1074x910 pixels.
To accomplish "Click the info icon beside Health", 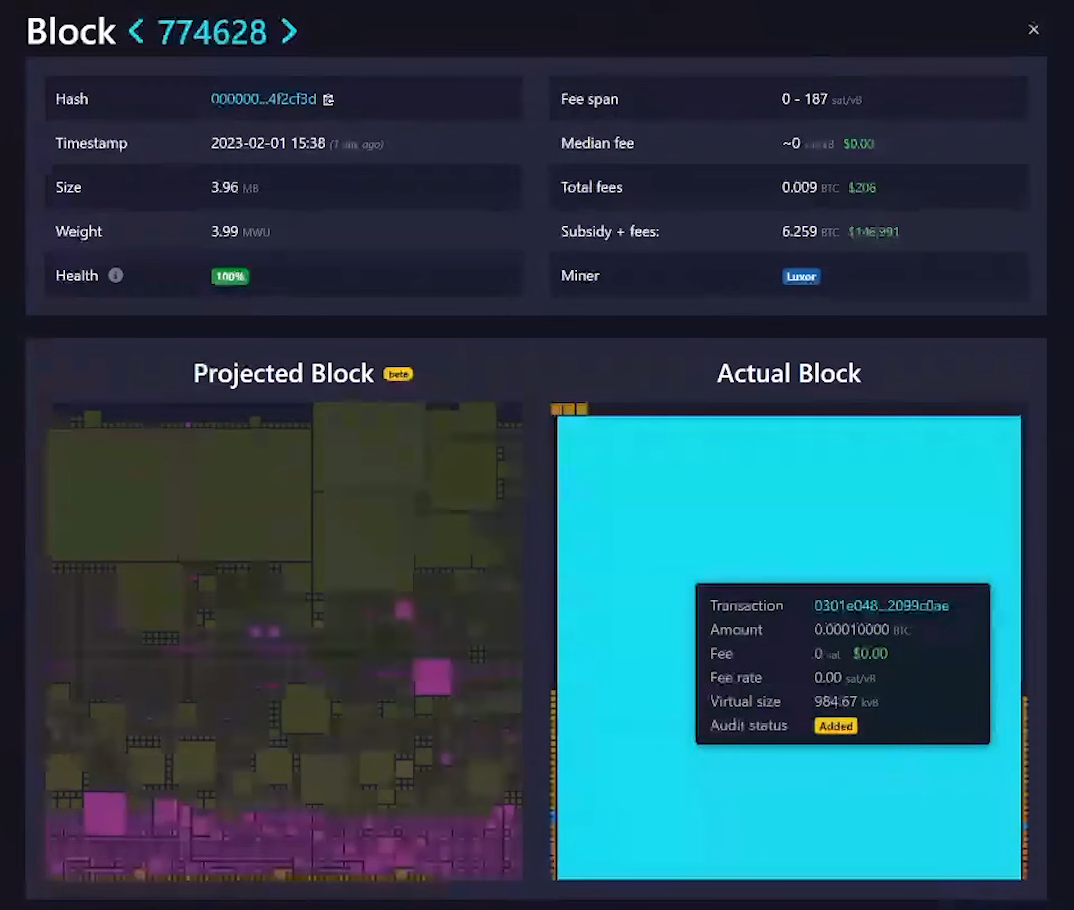I will pos(116,275).
